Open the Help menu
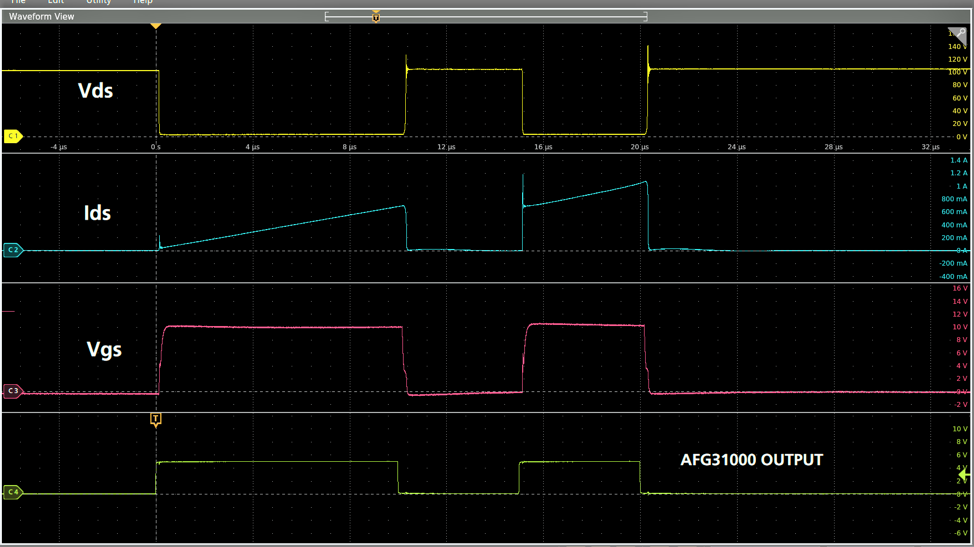 coord(143,2)
